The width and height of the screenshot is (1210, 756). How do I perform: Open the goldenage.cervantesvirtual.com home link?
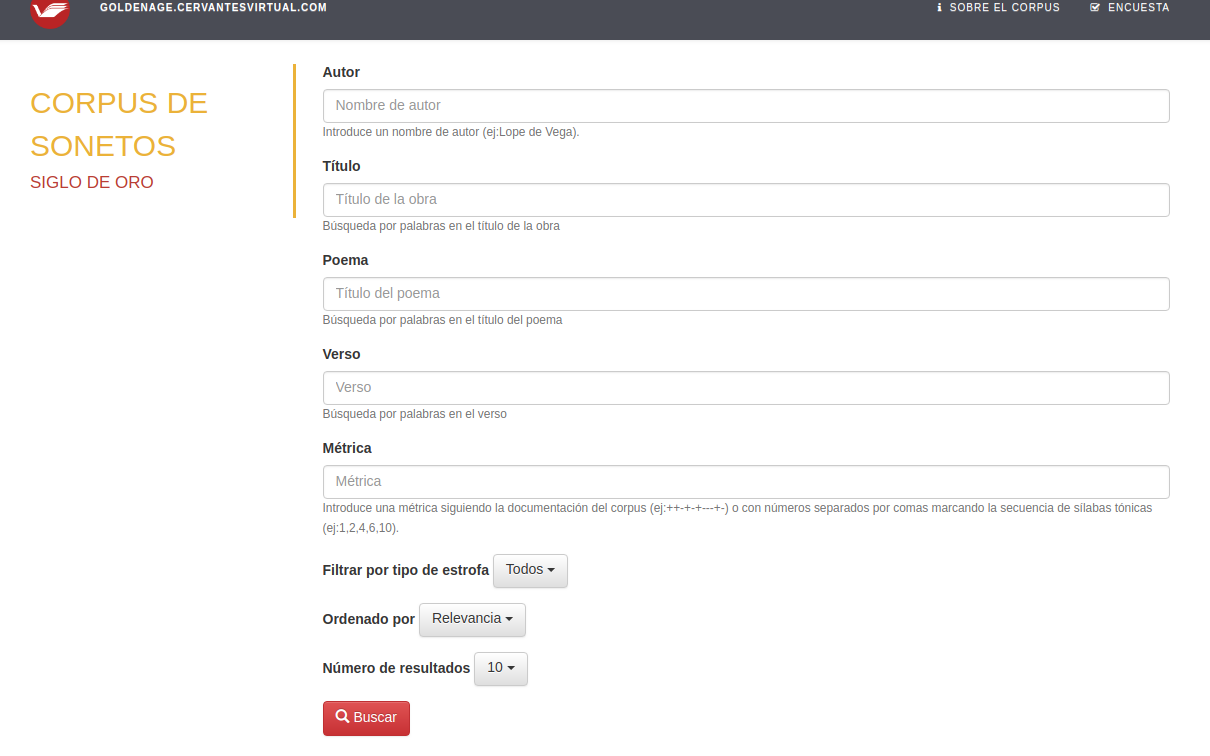[213, 8]
